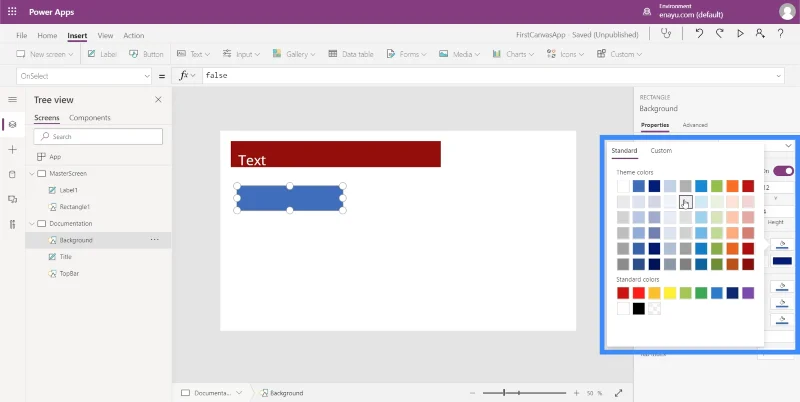Open the user account avatar

(x=787, y=12)
